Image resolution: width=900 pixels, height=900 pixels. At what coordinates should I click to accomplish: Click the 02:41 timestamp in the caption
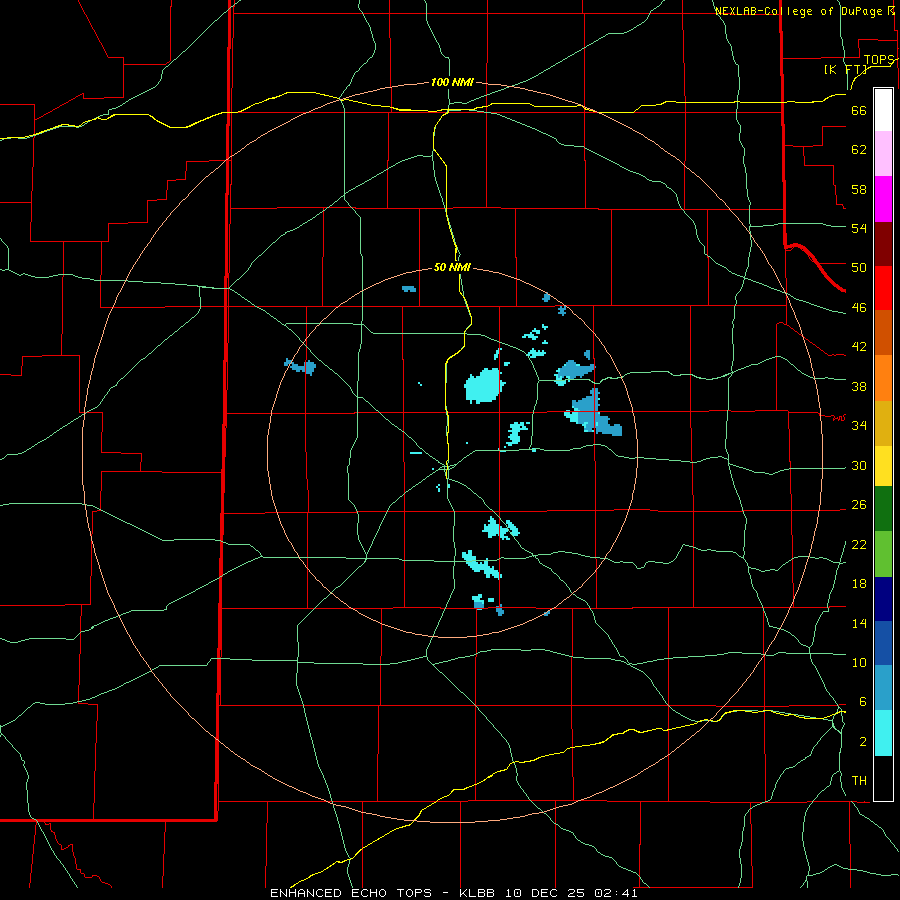tap(616, 893)
